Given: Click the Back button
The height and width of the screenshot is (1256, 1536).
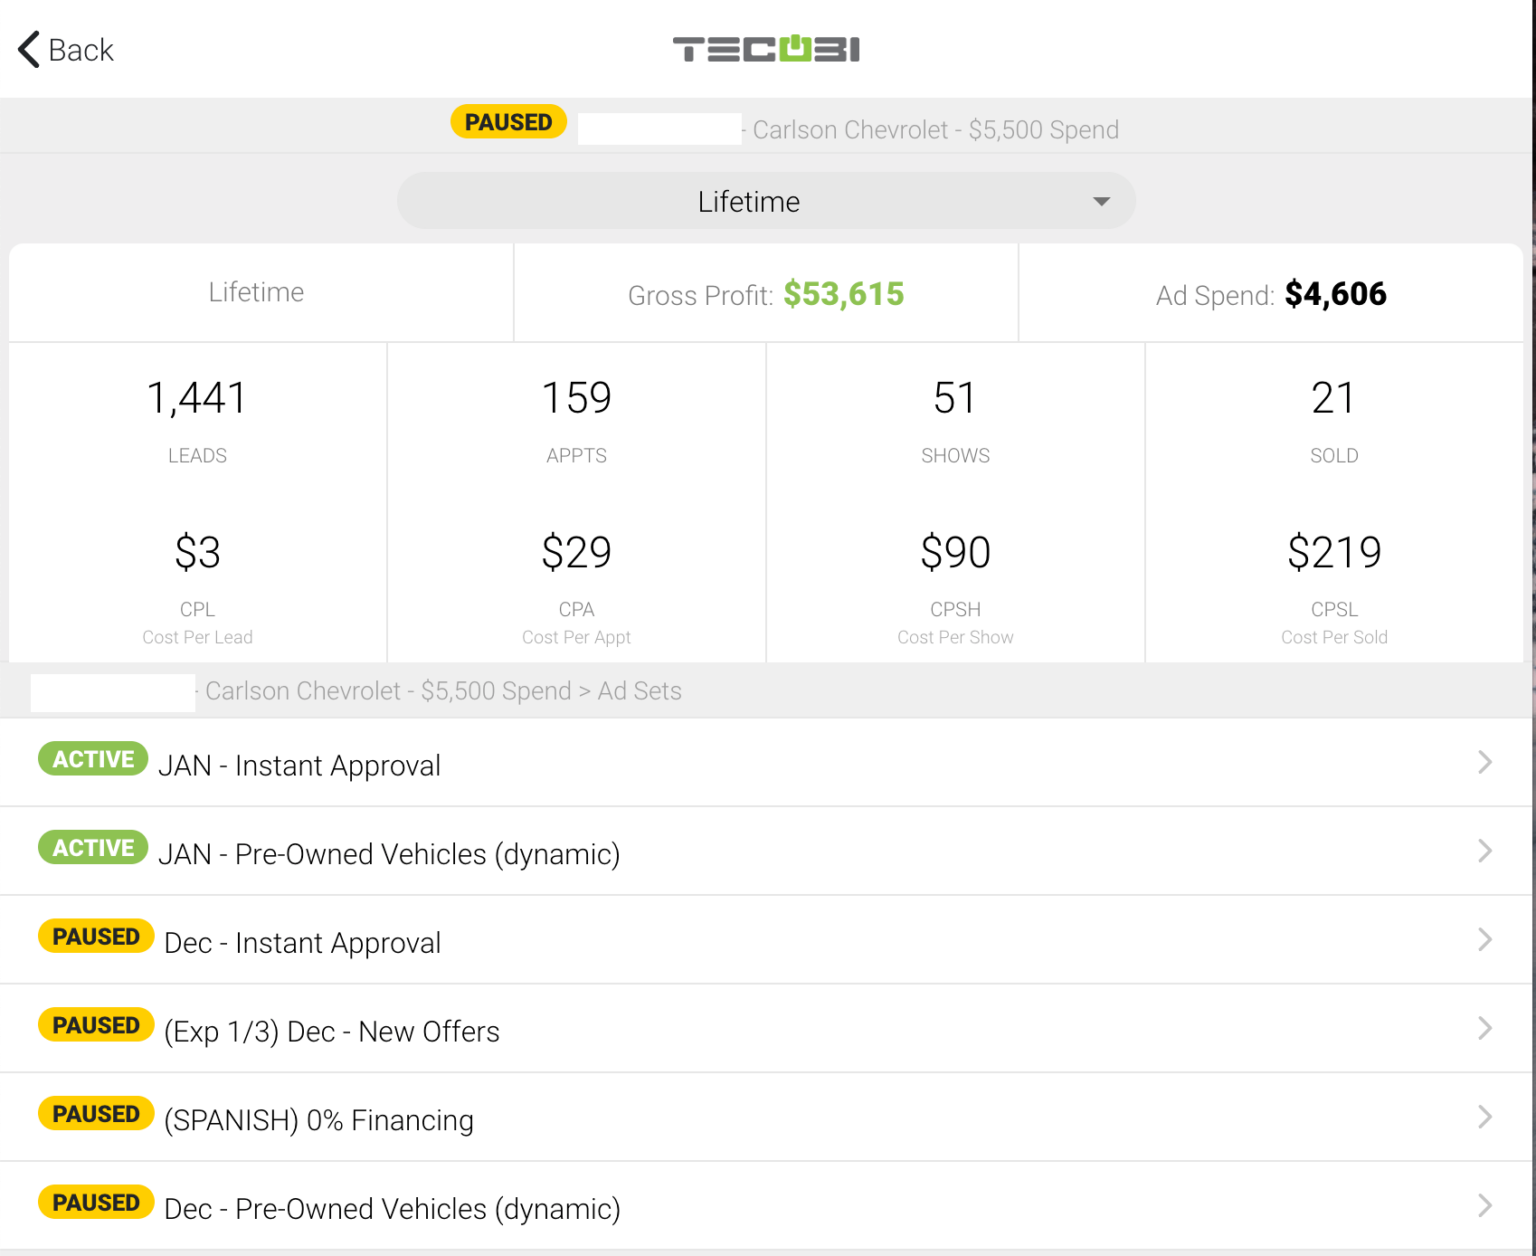Looking at the screenshot, I should pyautogui.click(x=65, y=49).
